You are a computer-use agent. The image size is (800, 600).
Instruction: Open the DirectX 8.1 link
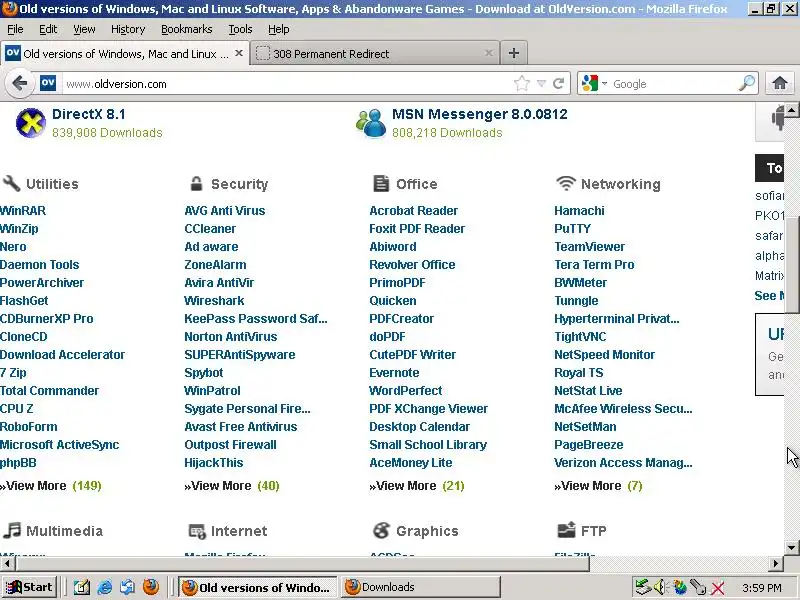point(89,114)
